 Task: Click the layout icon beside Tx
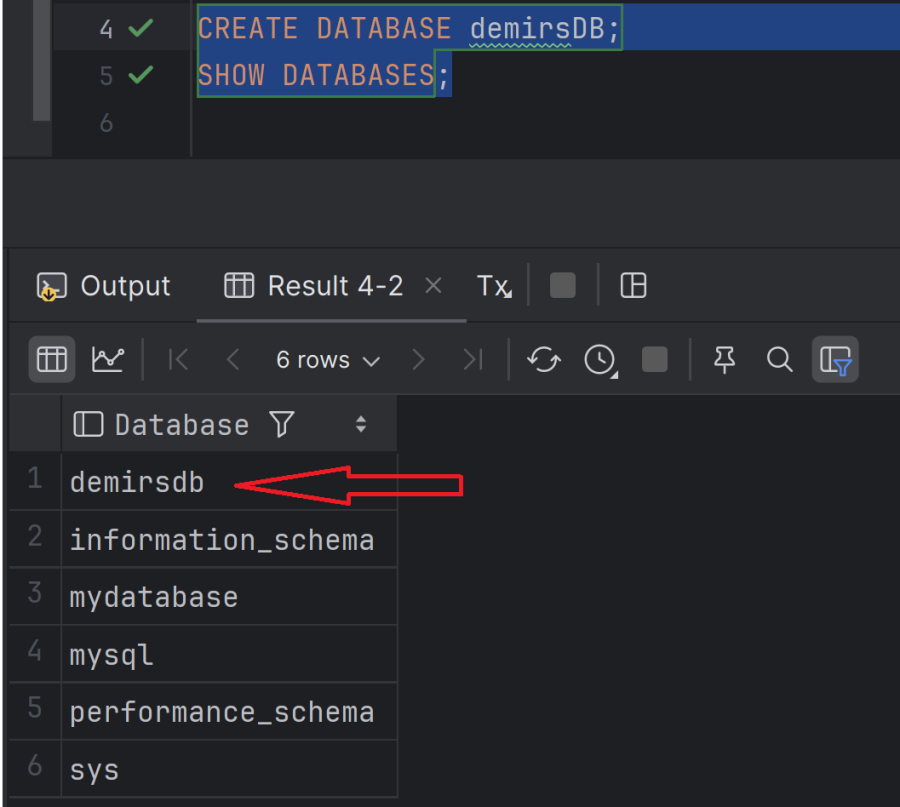tap(633, 286)
